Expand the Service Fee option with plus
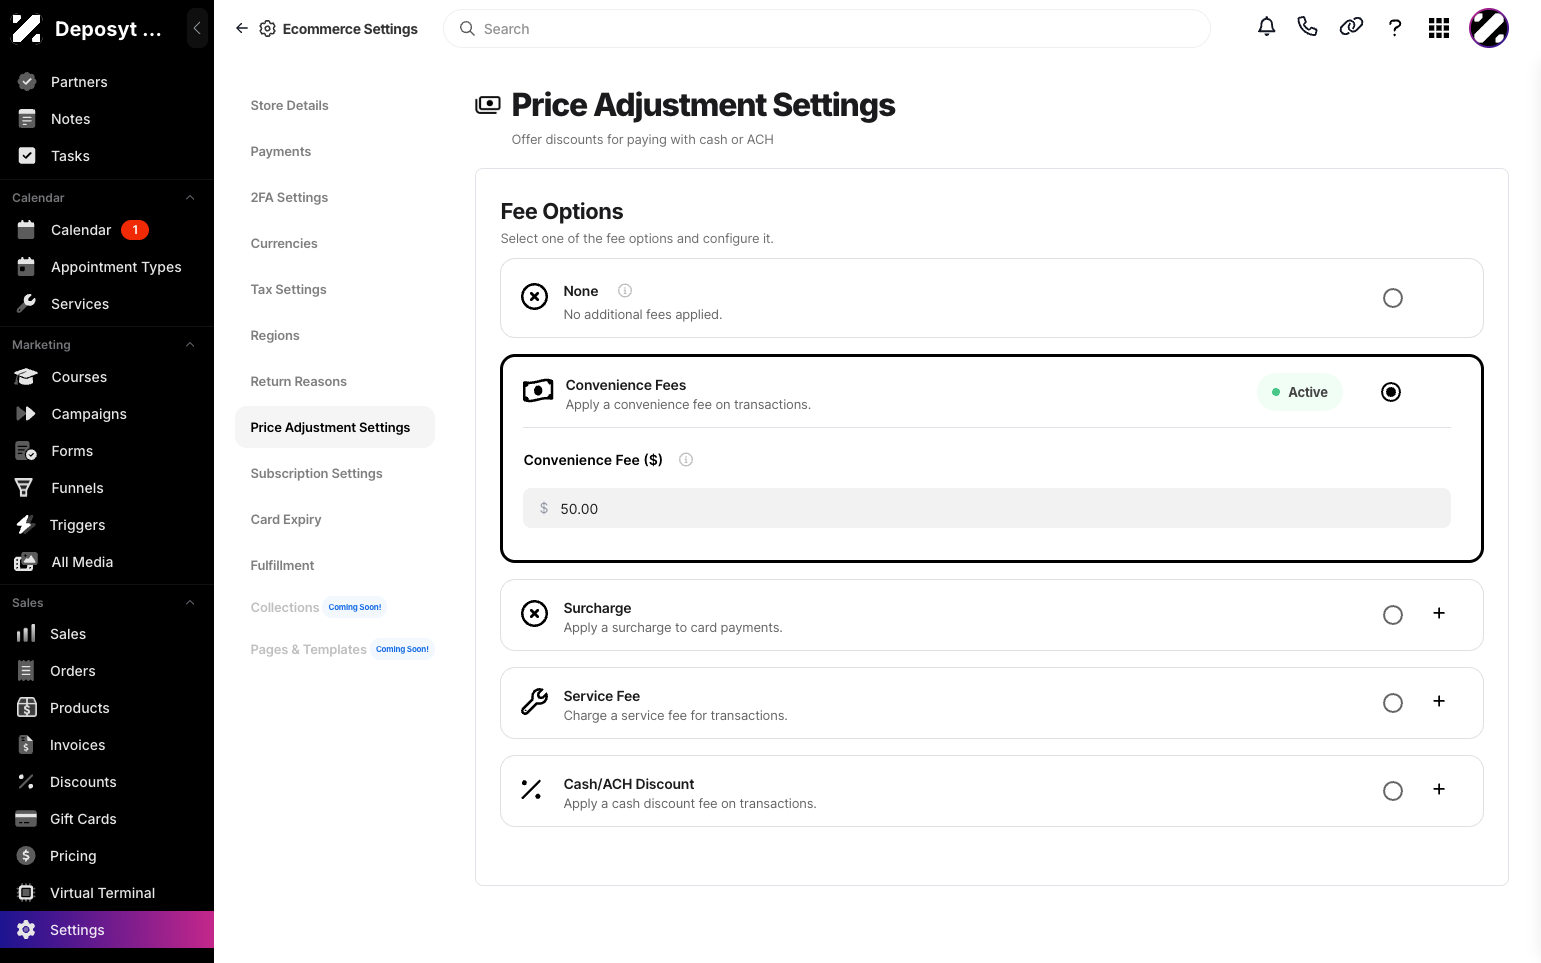The width and height of the screenshot is (1541, 963). 1439,701
